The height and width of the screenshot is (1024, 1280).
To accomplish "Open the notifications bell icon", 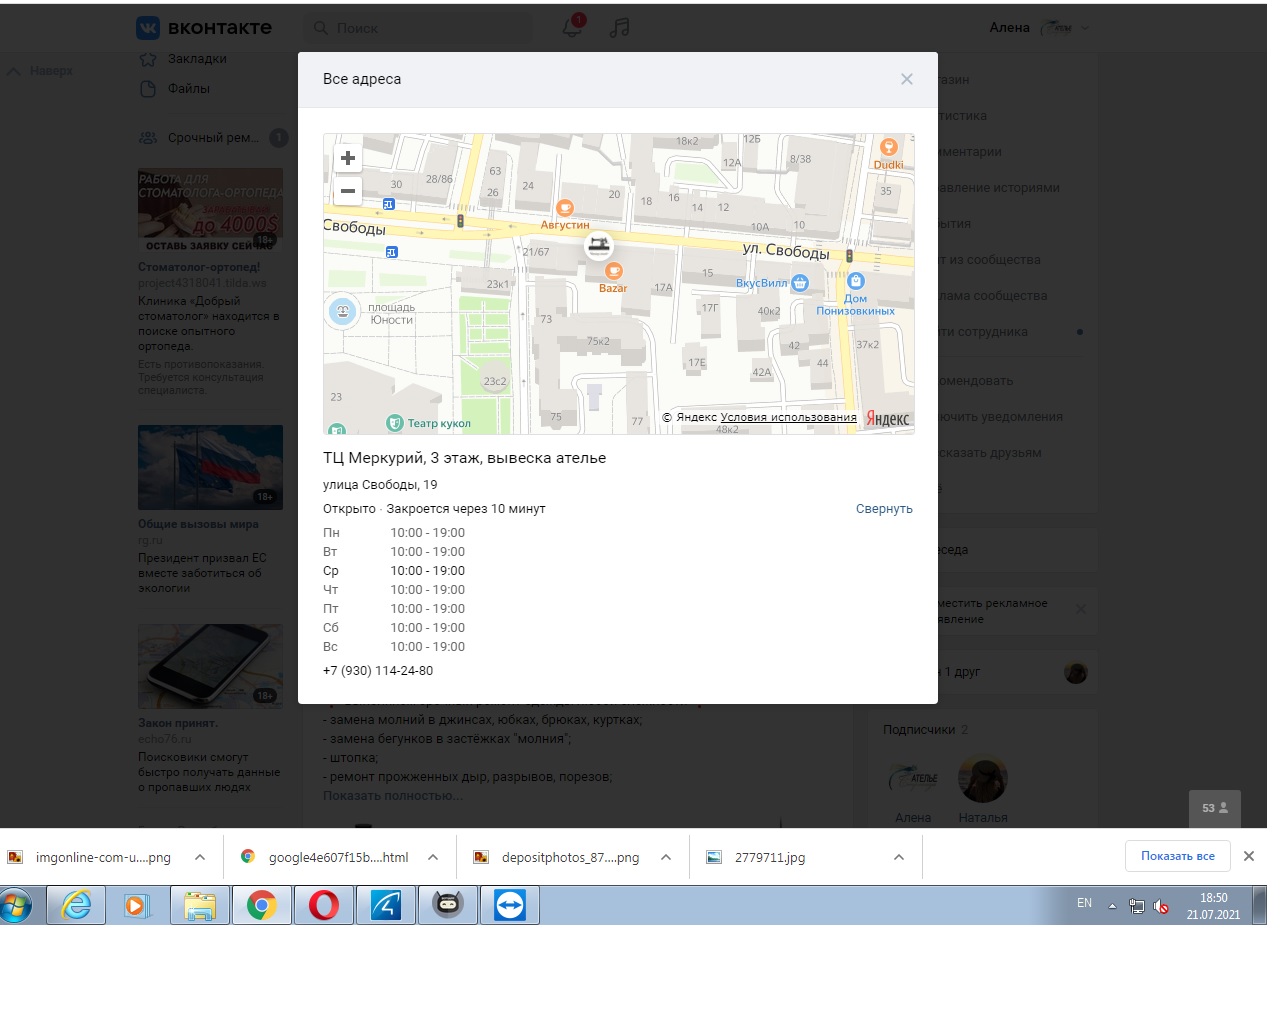I will click(x=572, y=27).
